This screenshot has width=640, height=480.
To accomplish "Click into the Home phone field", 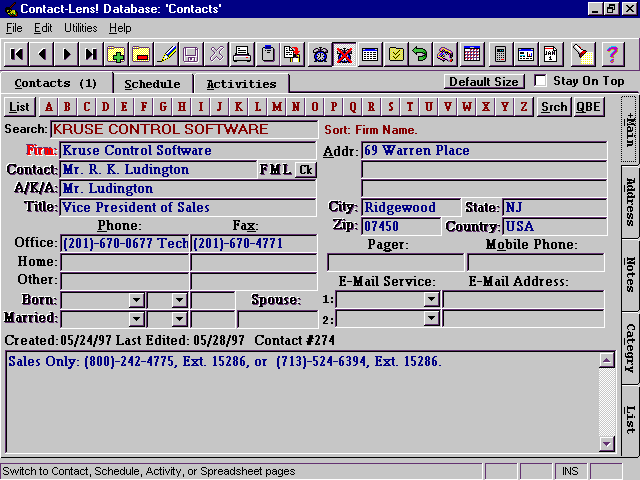I will pyautogui.click(x=125, y=262).
